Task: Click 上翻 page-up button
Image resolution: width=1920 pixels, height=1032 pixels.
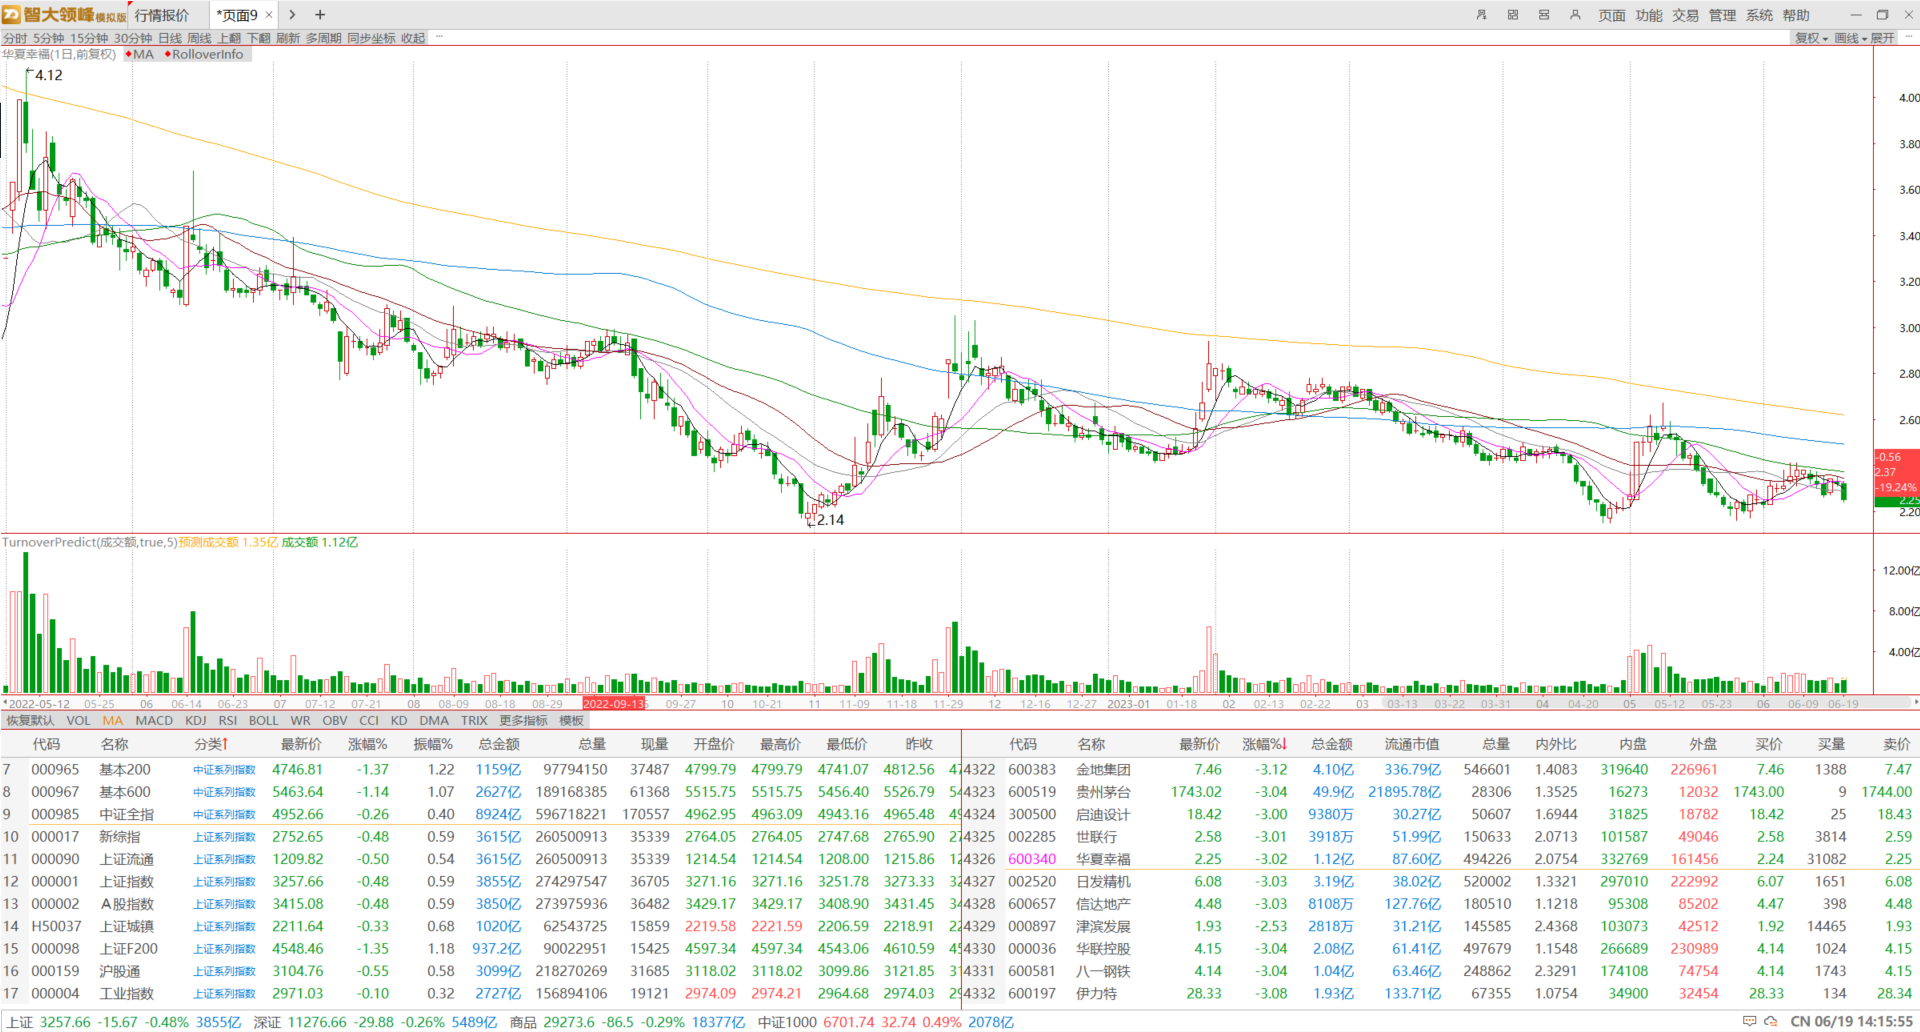Action: click(229, 38)
